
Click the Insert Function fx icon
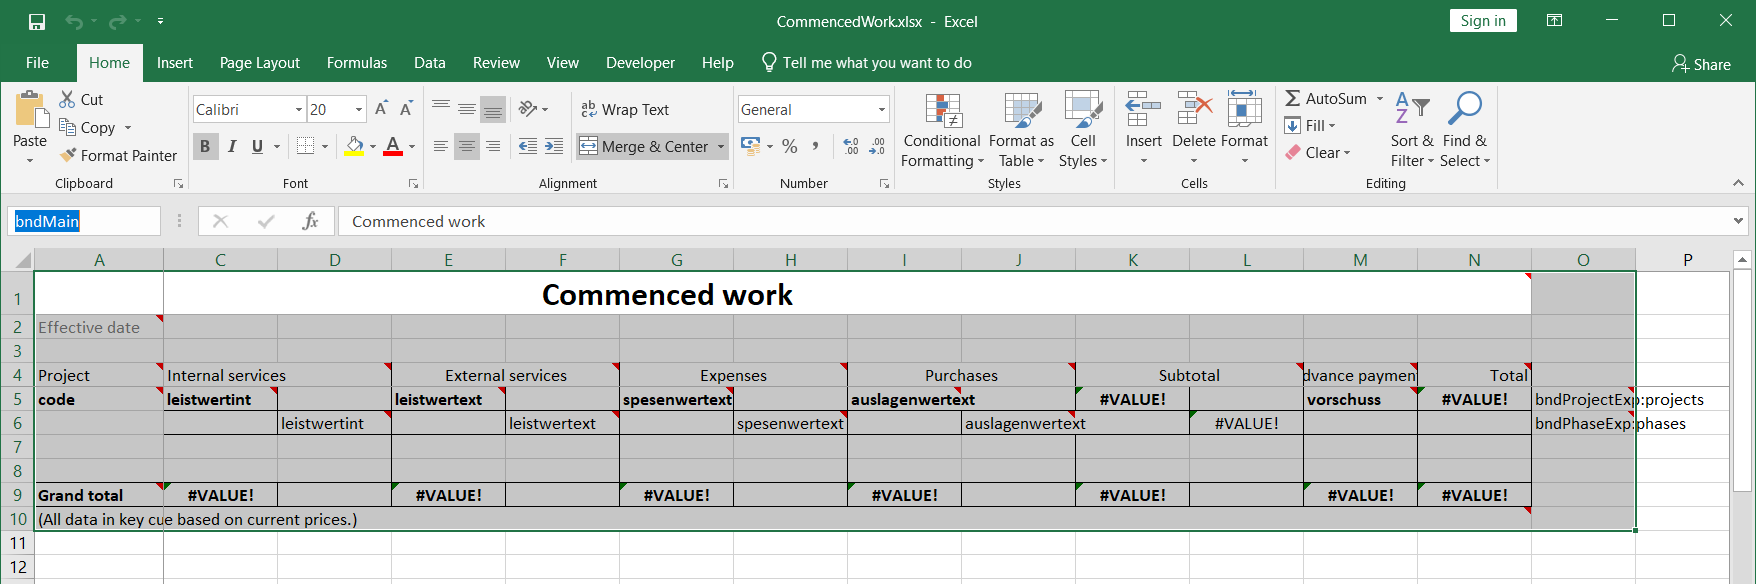310,221
